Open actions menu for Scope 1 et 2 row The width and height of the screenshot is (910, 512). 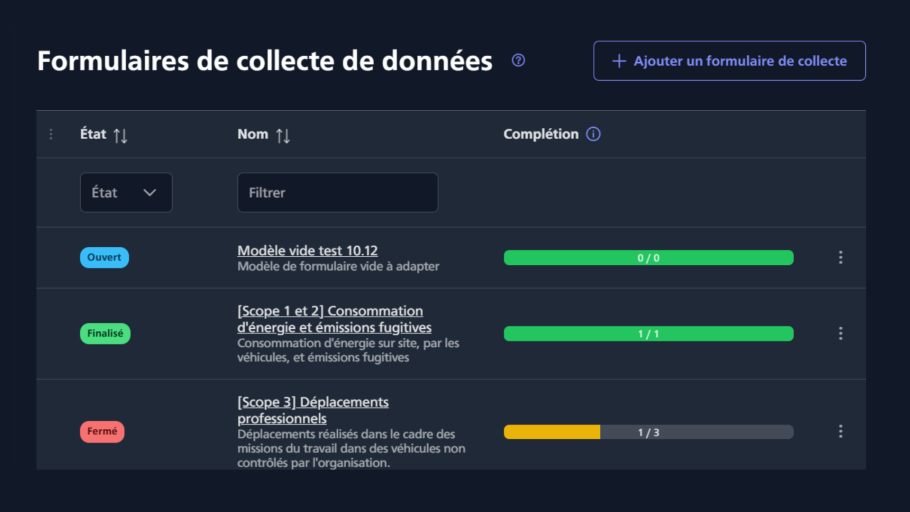(x=840, y=333)
